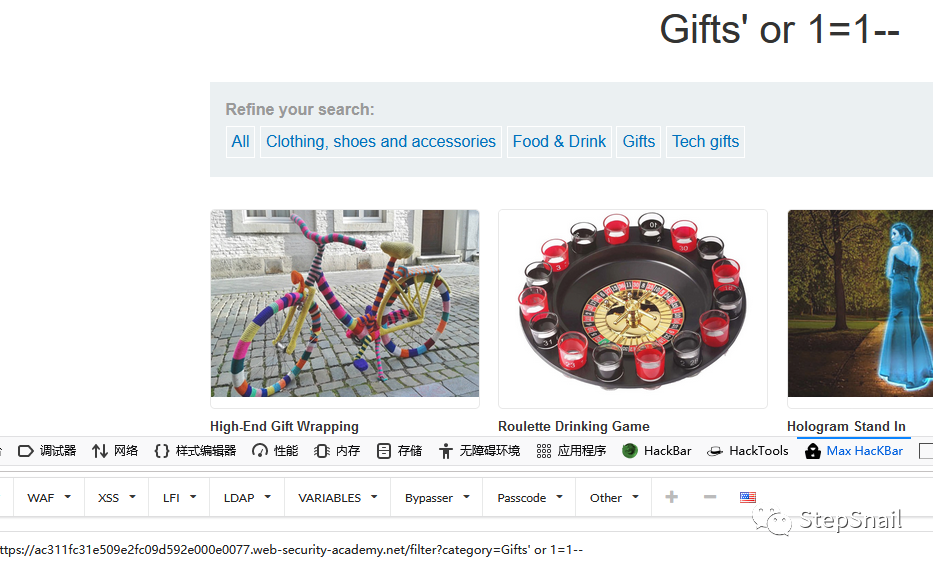Open the Roulette Drinking Game thumbnail
This screenshot has height=563, width=933.
(633, 304)
